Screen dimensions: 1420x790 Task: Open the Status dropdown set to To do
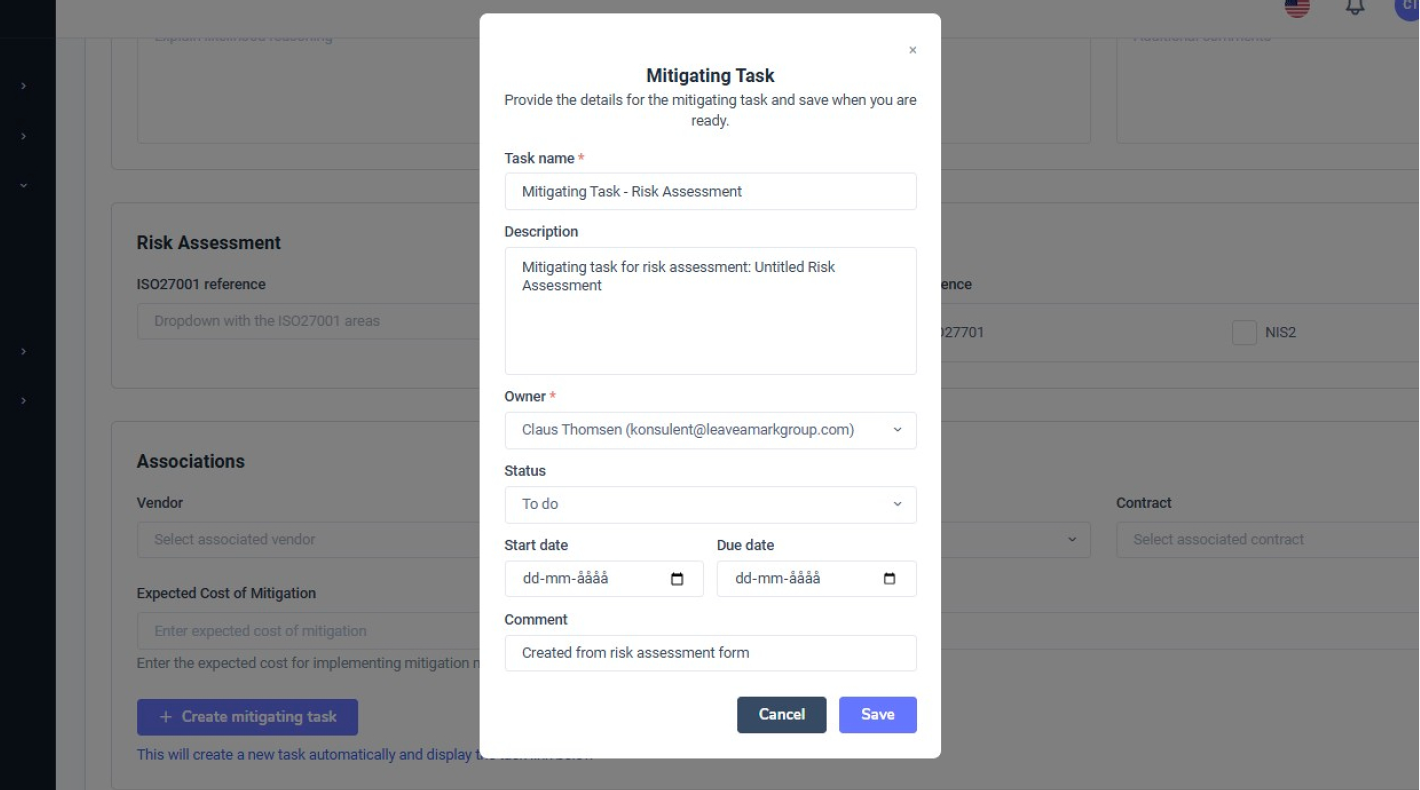pos(710,505)
